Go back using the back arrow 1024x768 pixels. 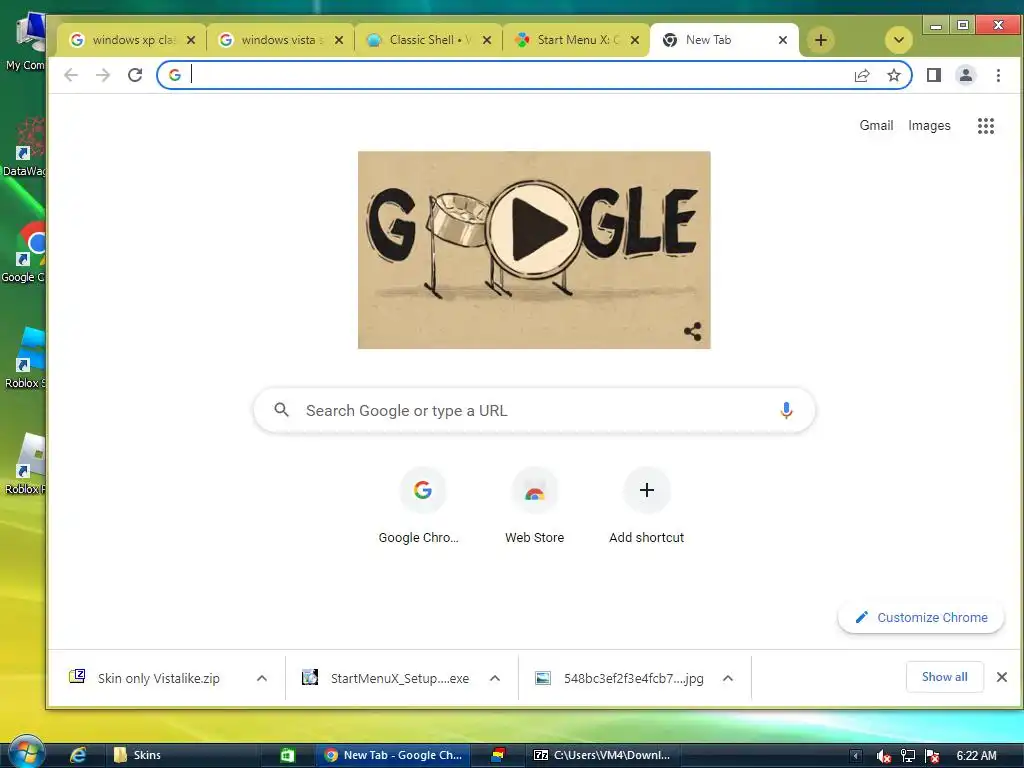coord(71,75)
